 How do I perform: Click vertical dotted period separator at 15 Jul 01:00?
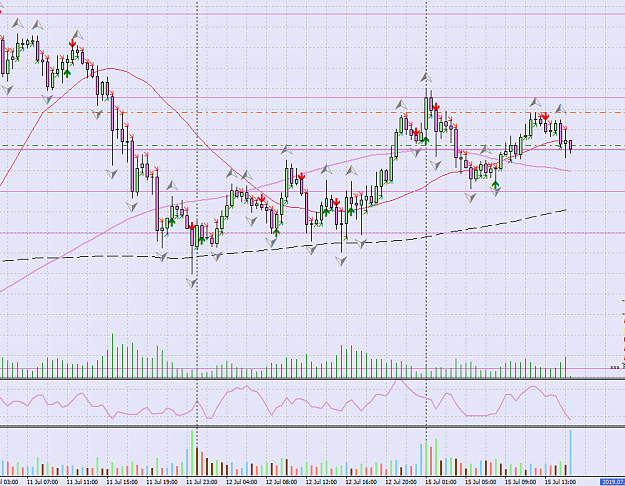tap(426, 239)
